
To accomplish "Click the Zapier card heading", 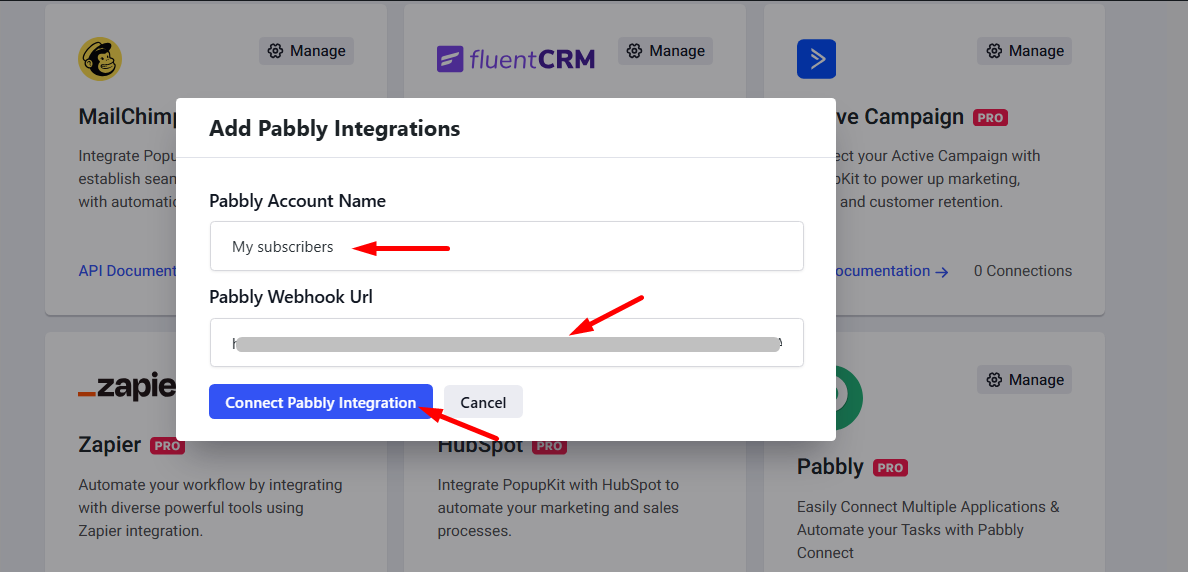I will click(x=110, y=444).
